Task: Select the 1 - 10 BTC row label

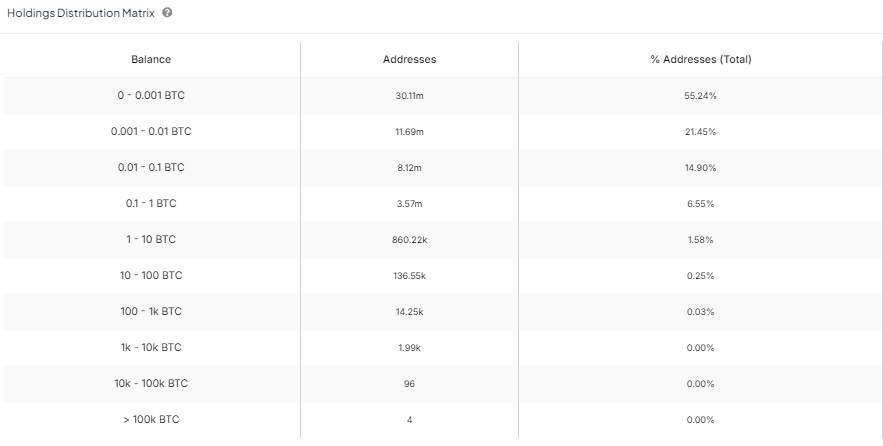Action: 151,240
